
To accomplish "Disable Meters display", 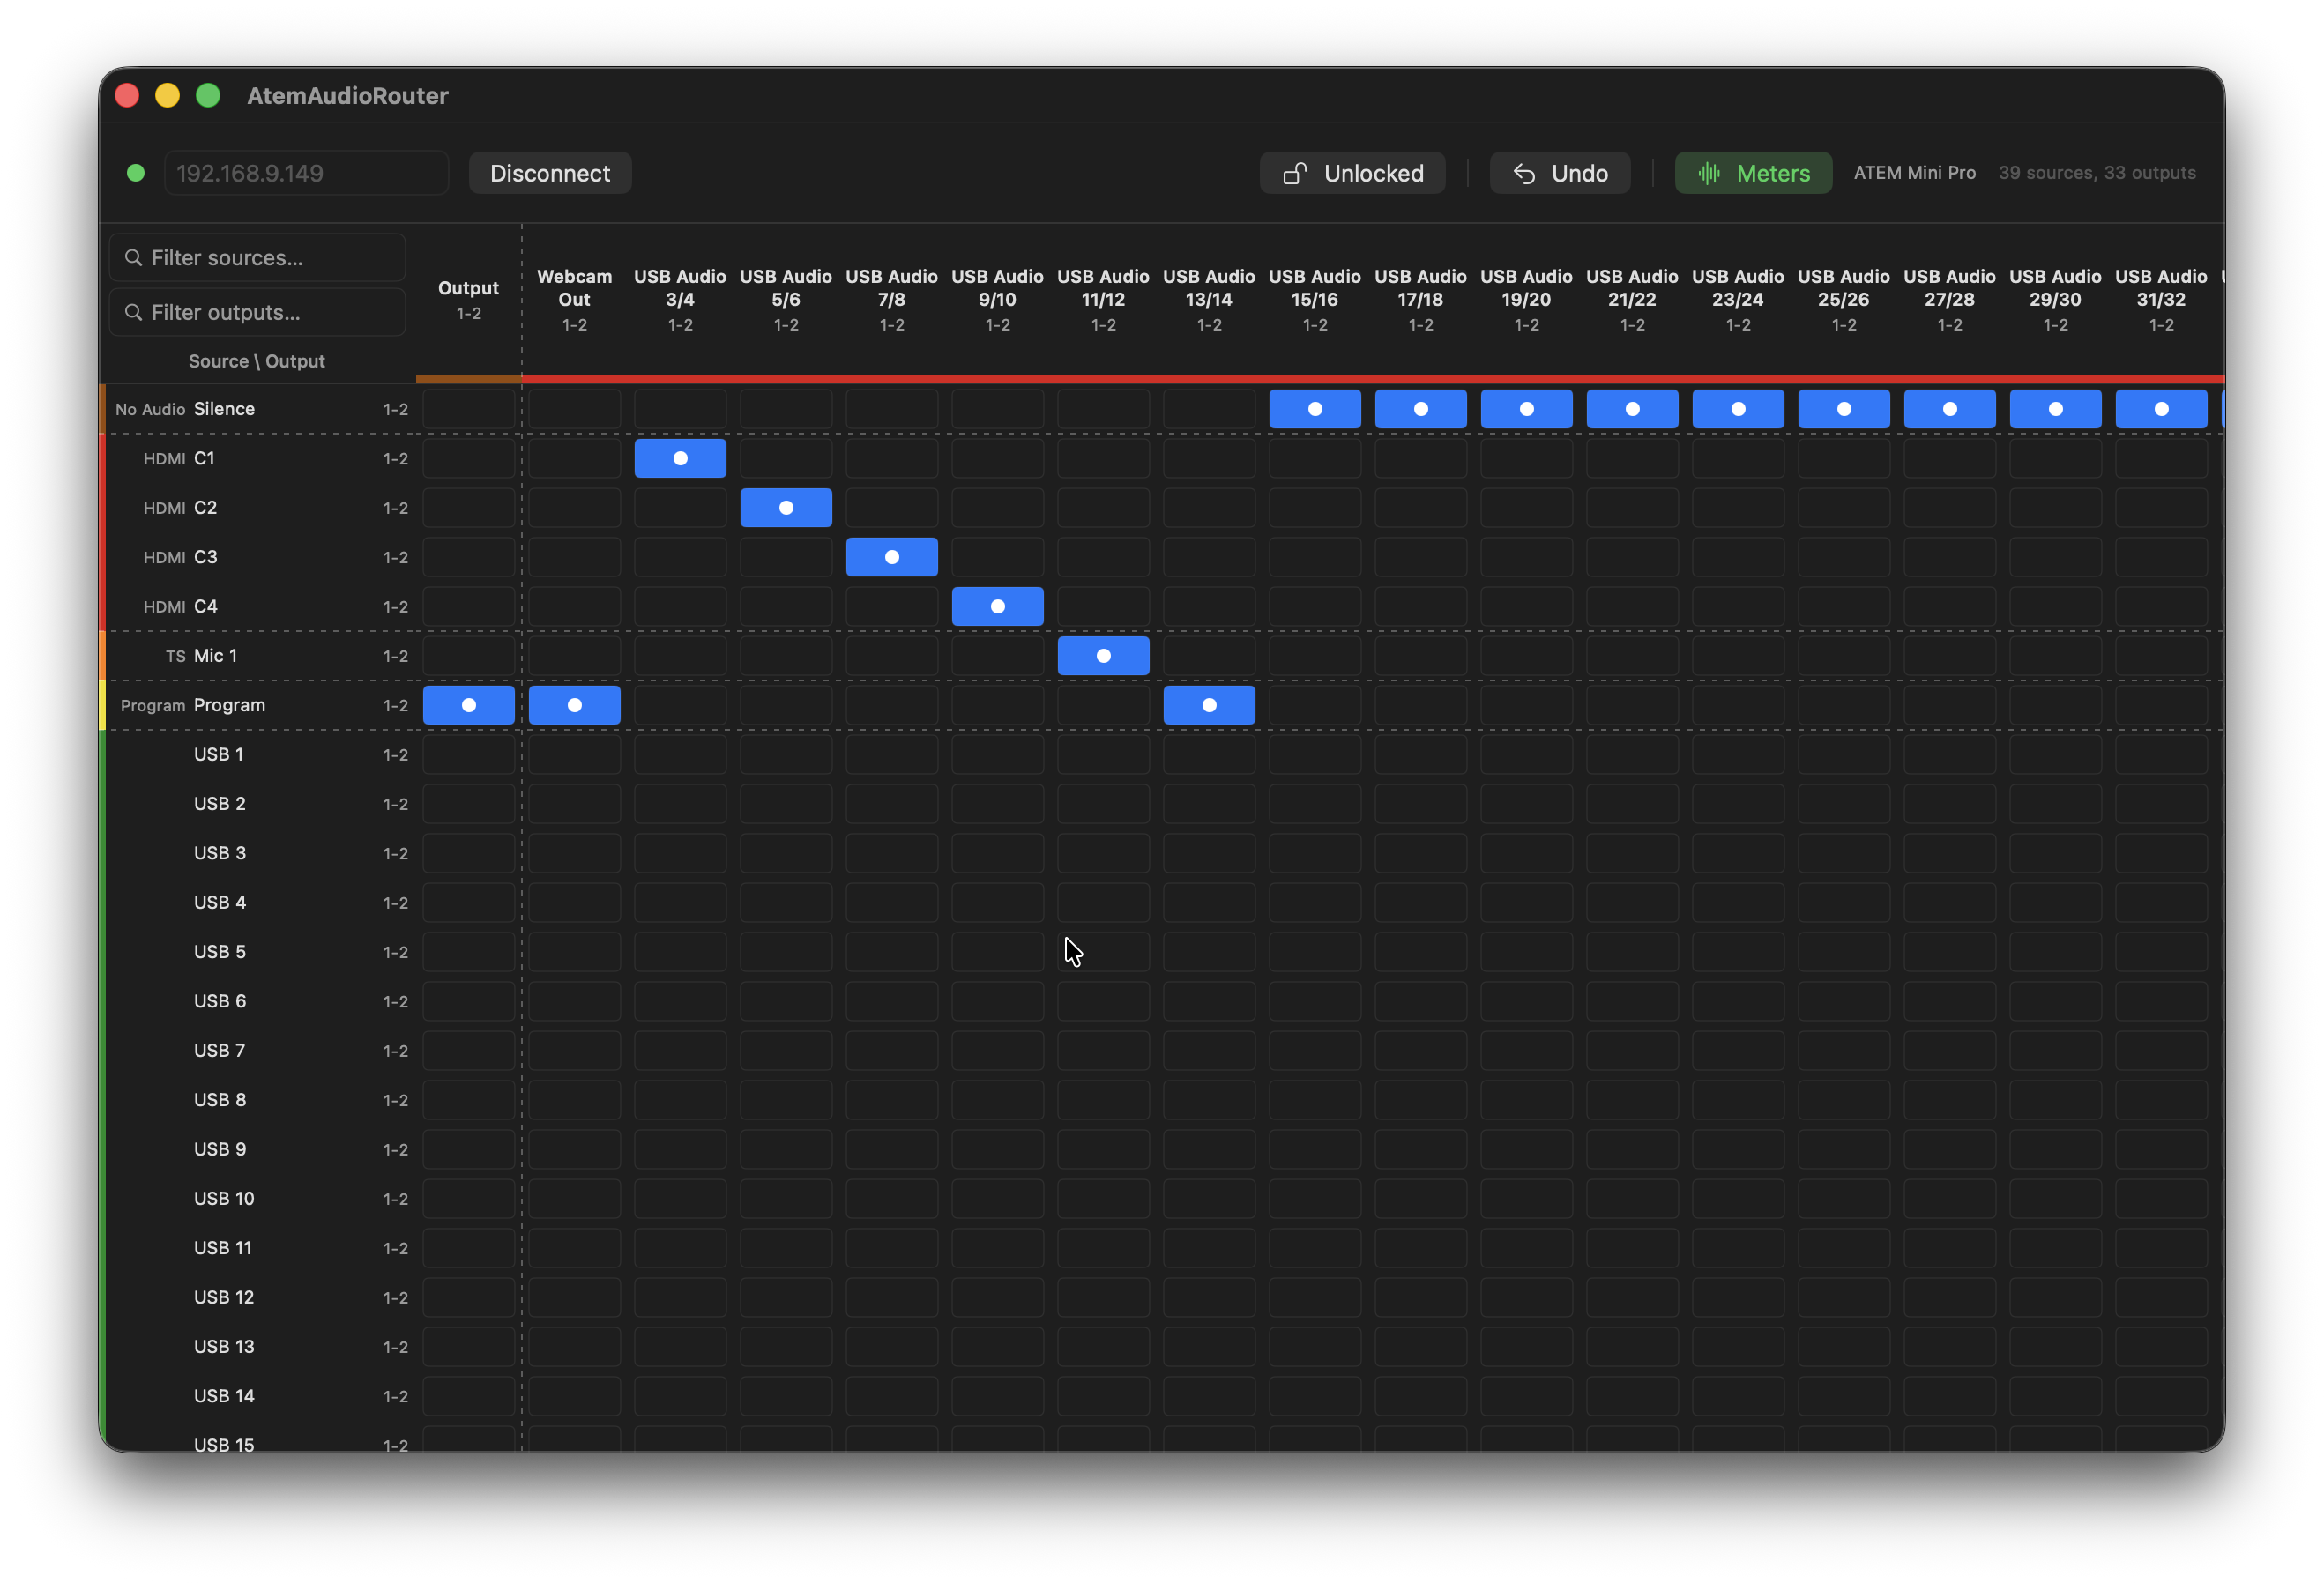I will [1753, 172].
